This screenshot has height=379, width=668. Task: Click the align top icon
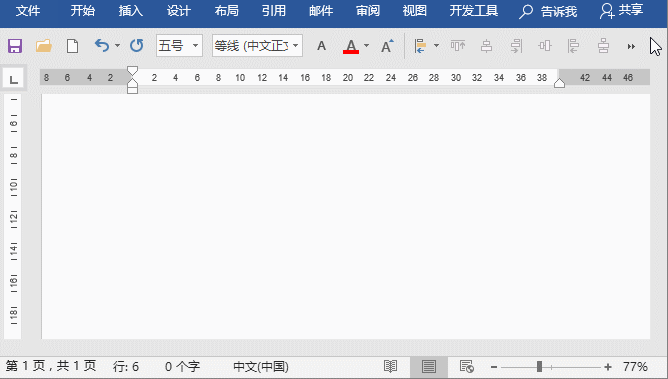click(458, 46)
